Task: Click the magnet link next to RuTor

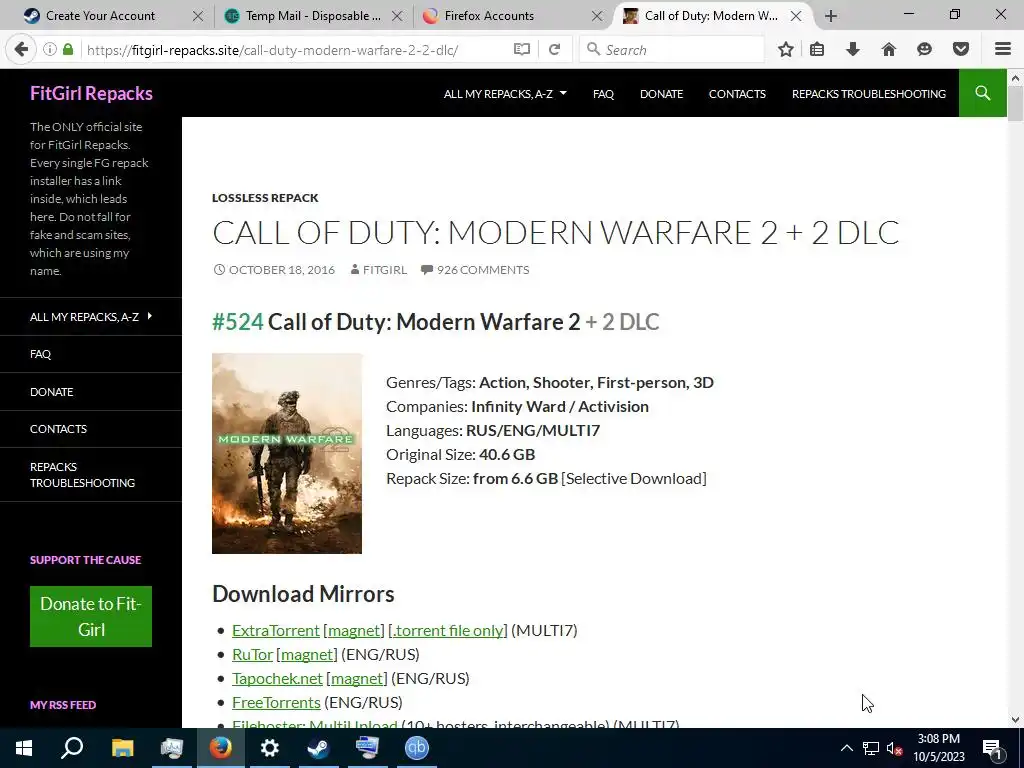Action: [x=307, y=654]
